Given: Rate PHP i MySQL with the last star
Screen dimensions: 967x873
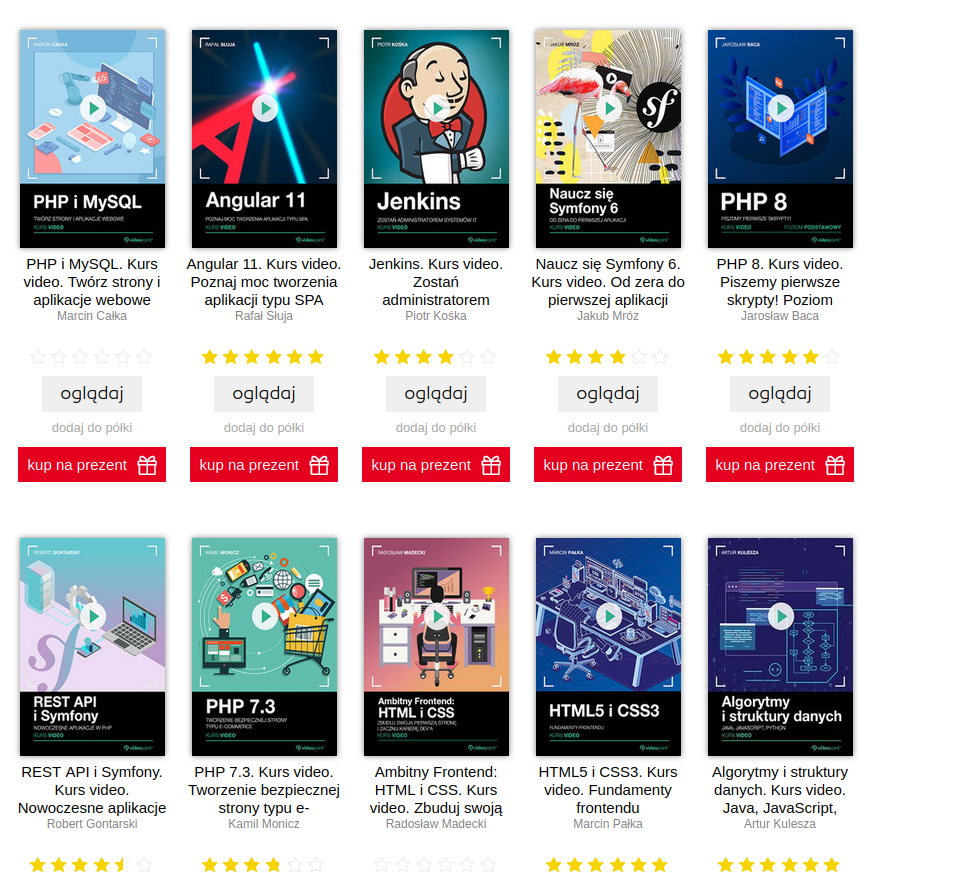Looking at the screenshot, I should point(144,357).
